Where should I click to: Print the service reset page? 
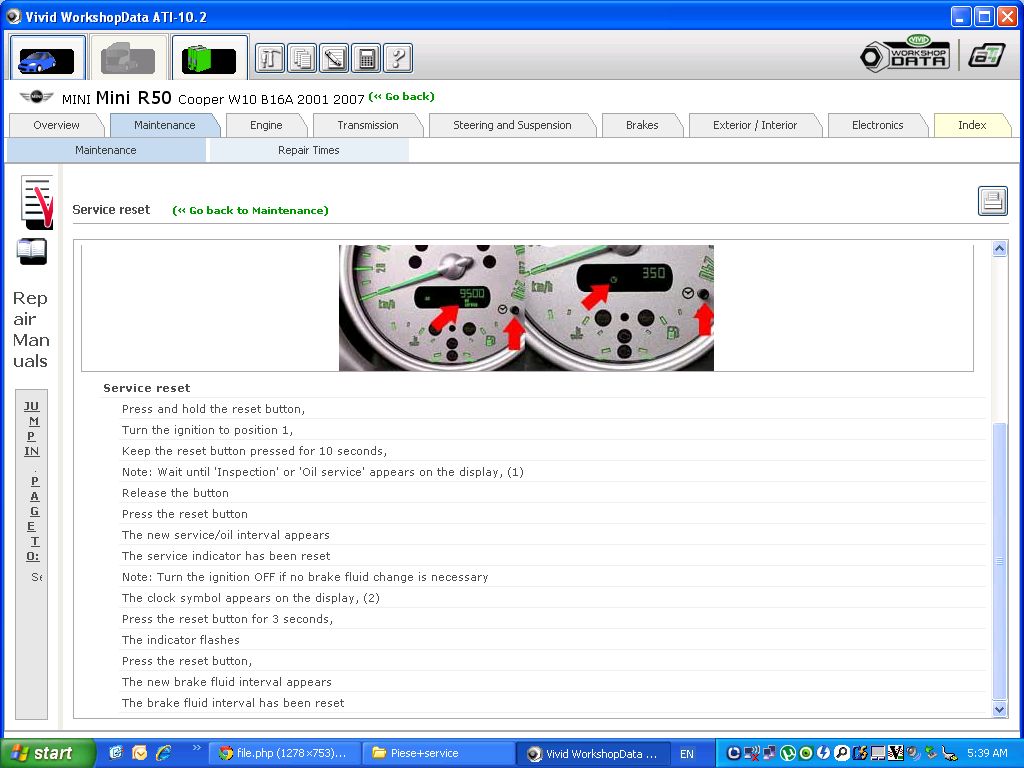pos(992,201)
